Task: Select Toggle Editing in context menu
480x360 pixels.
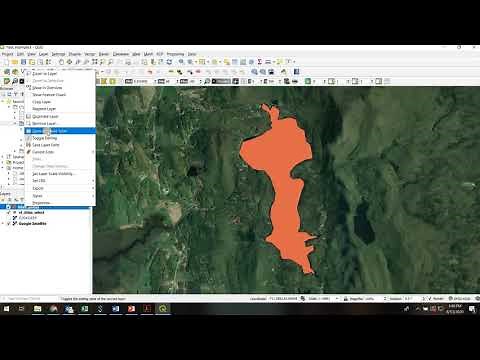Action: click(x=60, y=138)
